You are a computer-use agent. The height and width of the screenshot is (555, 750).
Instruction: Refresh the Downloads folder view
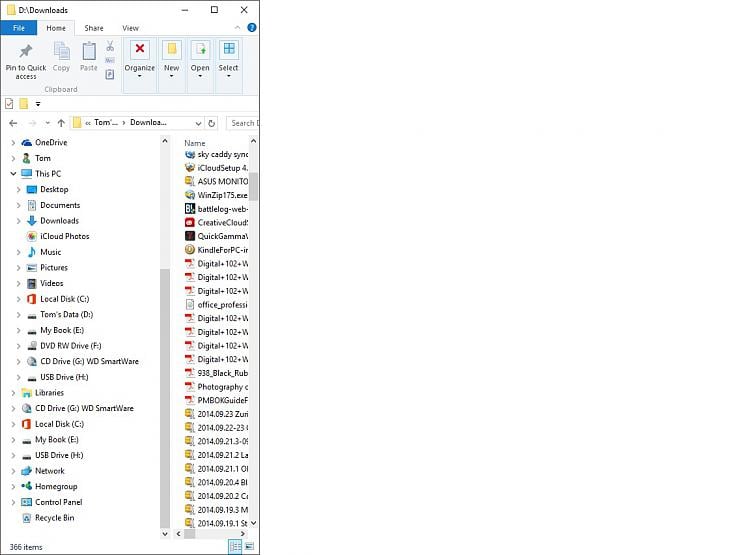(x=211, y=123)
